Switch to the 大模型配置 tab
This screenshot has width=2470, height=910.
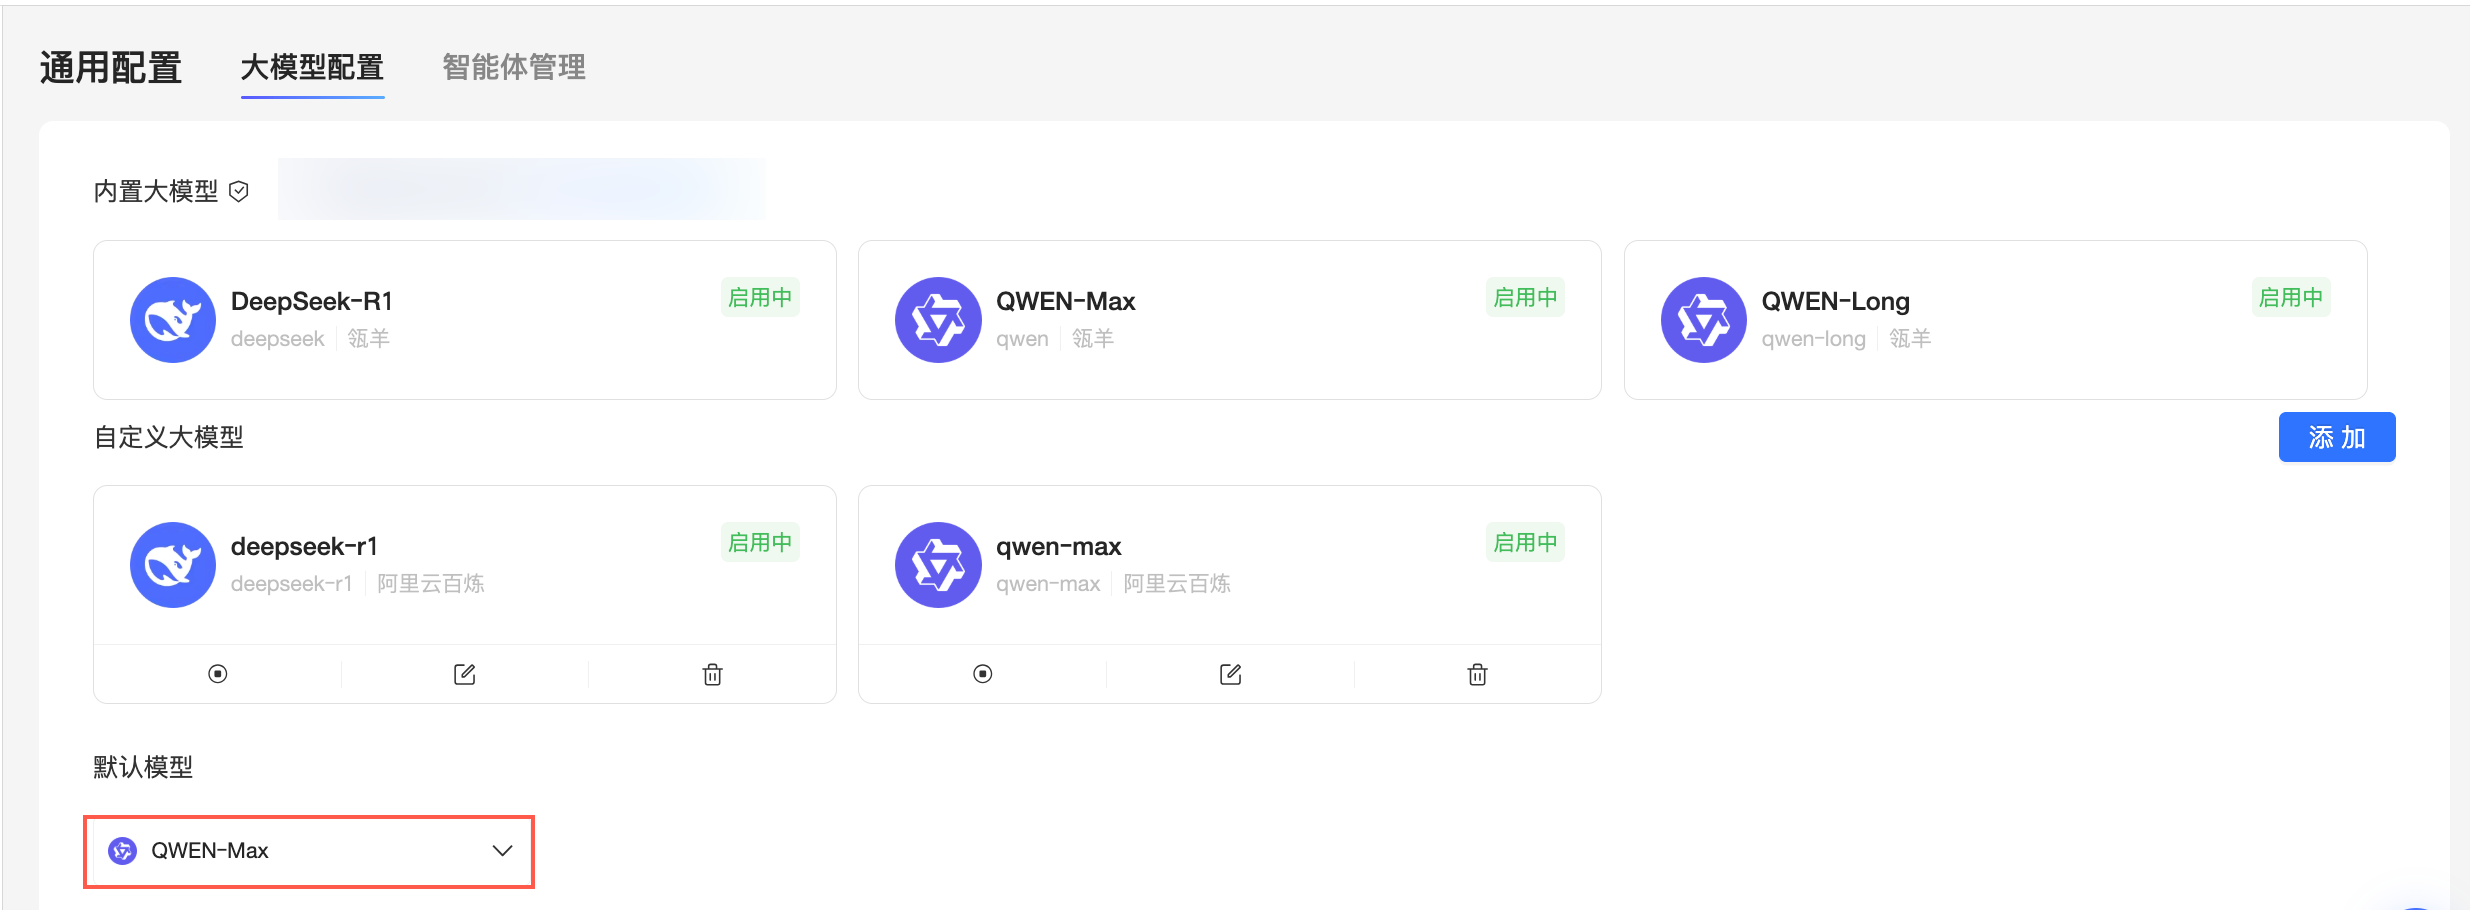point(313,68)
